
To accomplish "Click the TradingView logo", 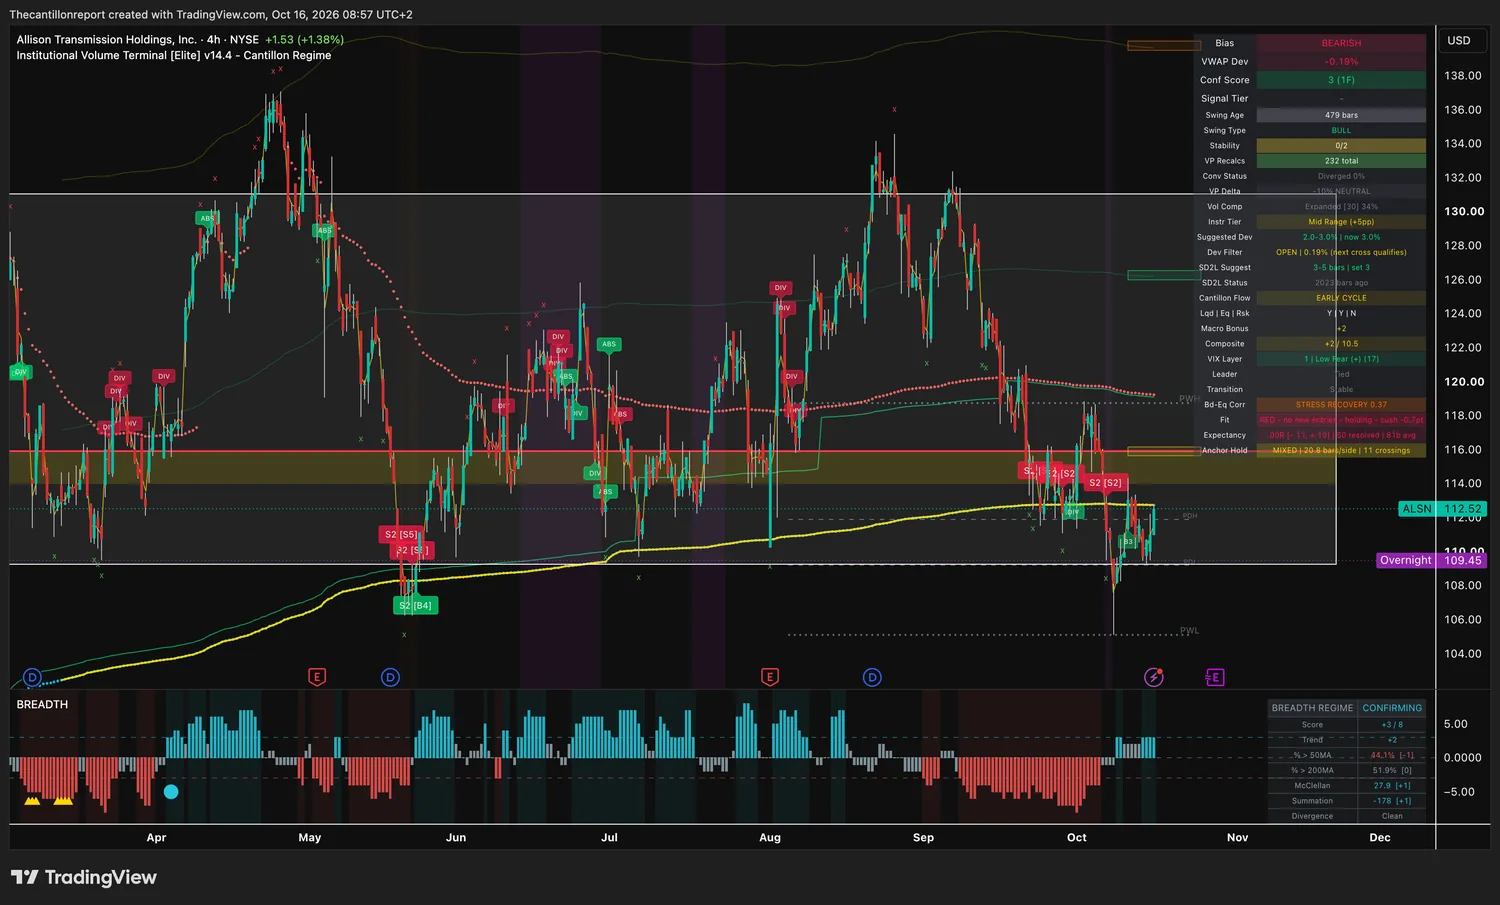I will [x=84, y=877].
